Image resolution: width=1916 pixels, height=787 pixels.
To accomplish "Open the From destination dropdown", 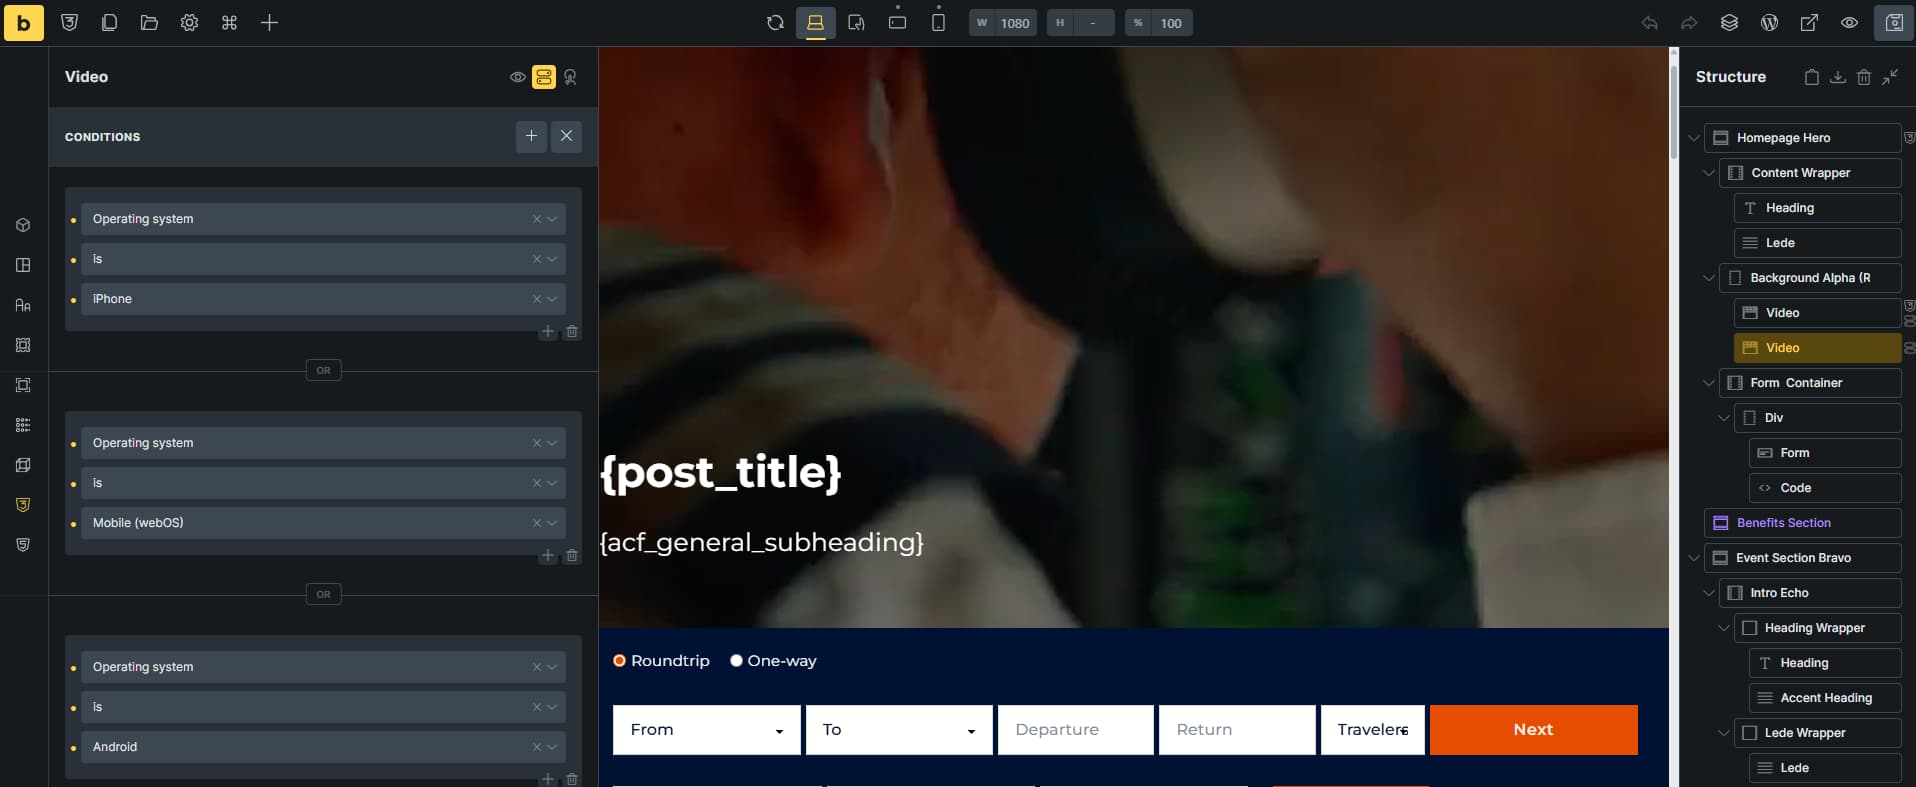I will [706, 730].
